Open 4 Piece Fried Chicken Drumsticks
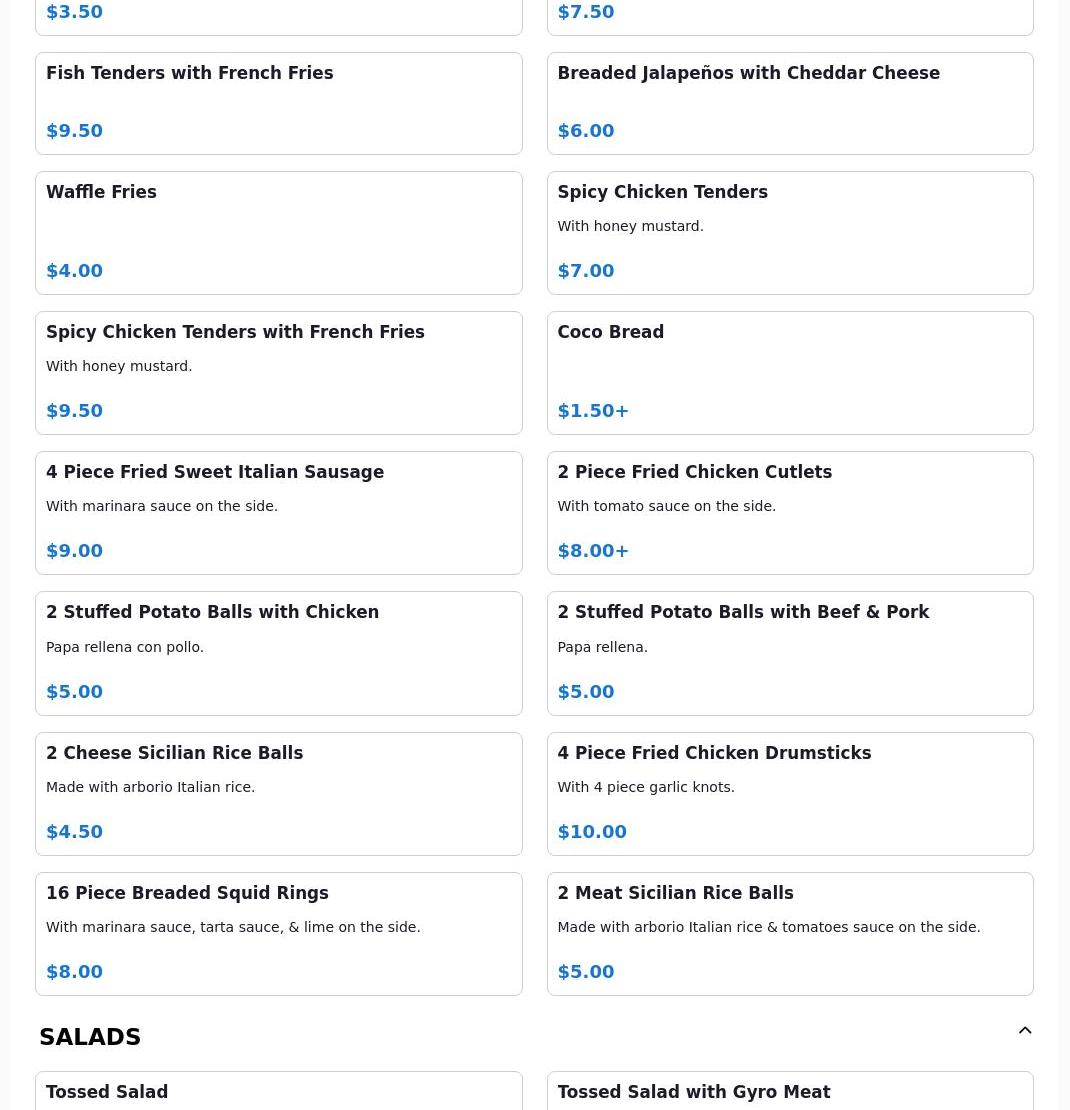Screen dimensions: 1070x1110 click(x=789, y=793)
